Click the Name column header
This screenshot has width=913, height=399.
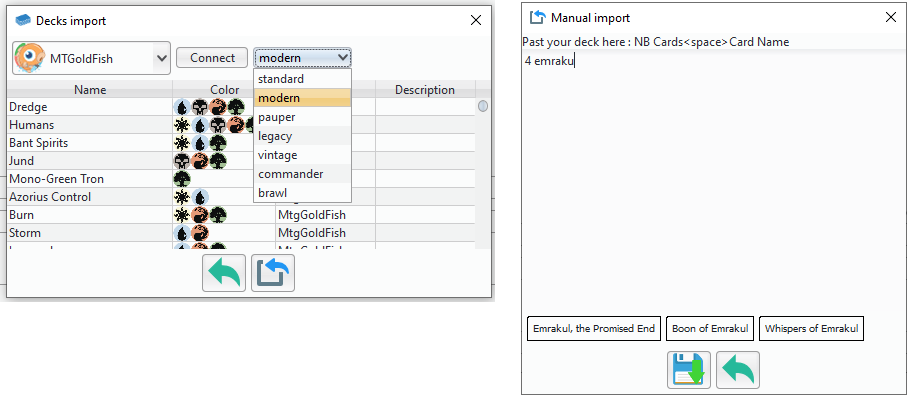(x=90, y=90)
